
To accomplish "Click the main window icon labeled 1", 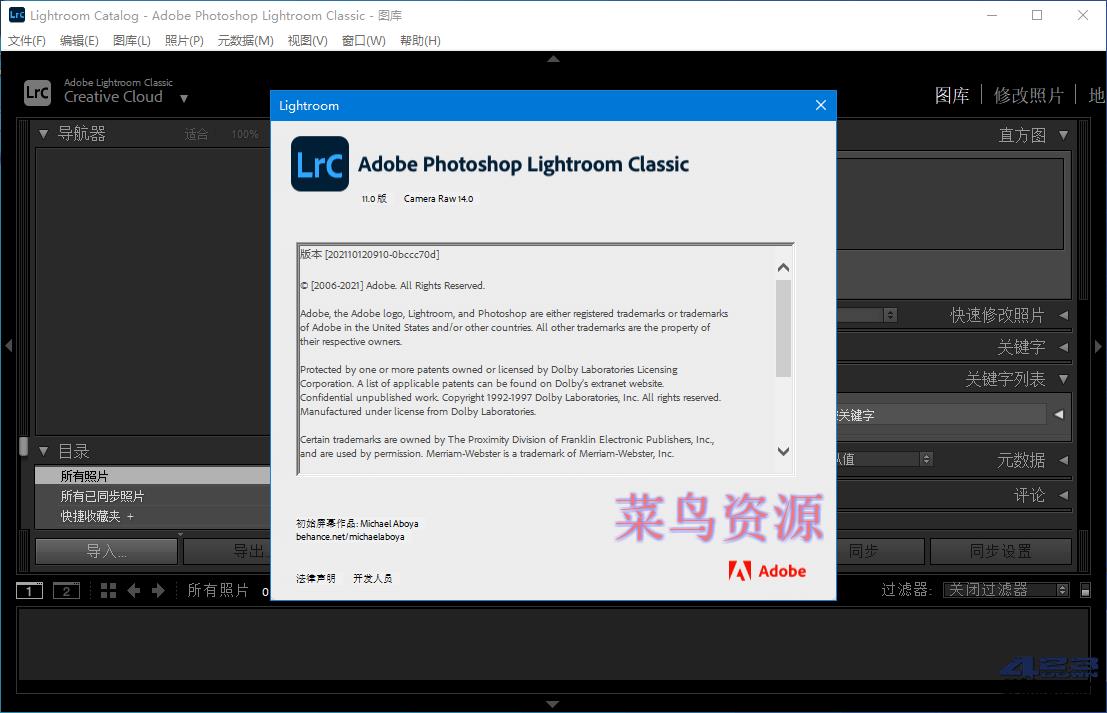I will [x=28, y=590].
